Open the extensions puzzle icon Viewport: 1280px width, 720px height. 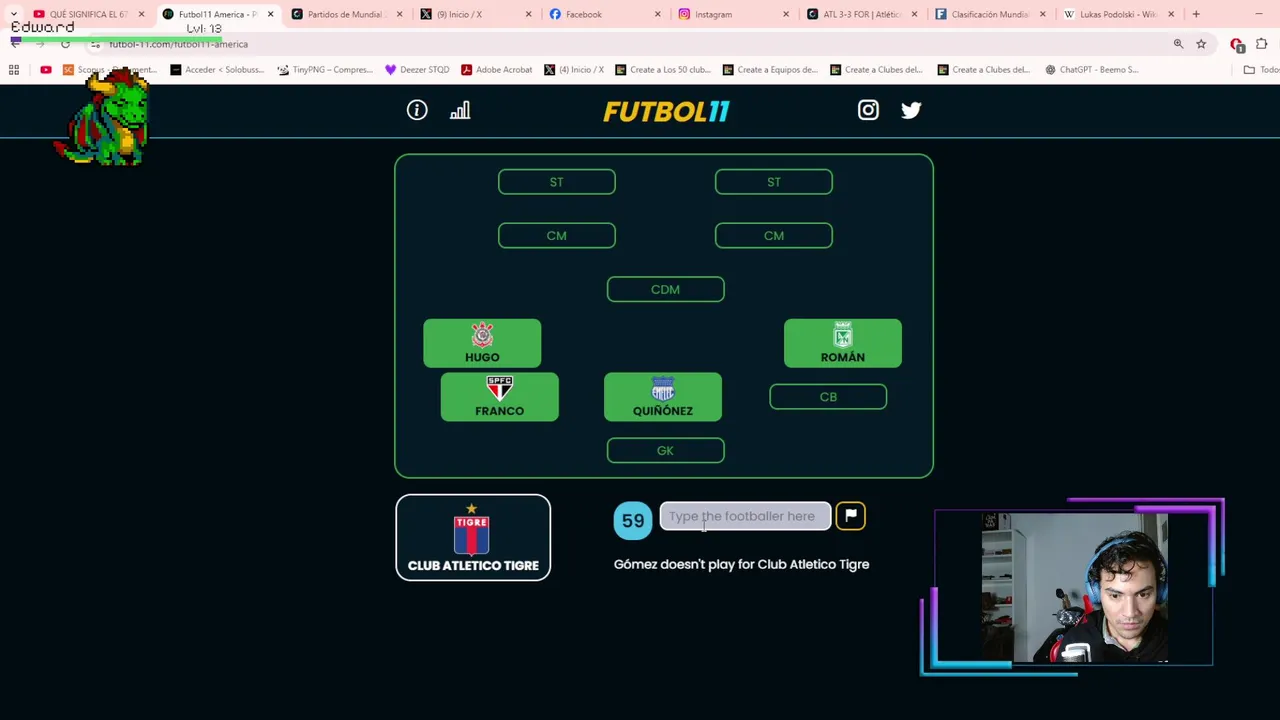pos(1262,44)
